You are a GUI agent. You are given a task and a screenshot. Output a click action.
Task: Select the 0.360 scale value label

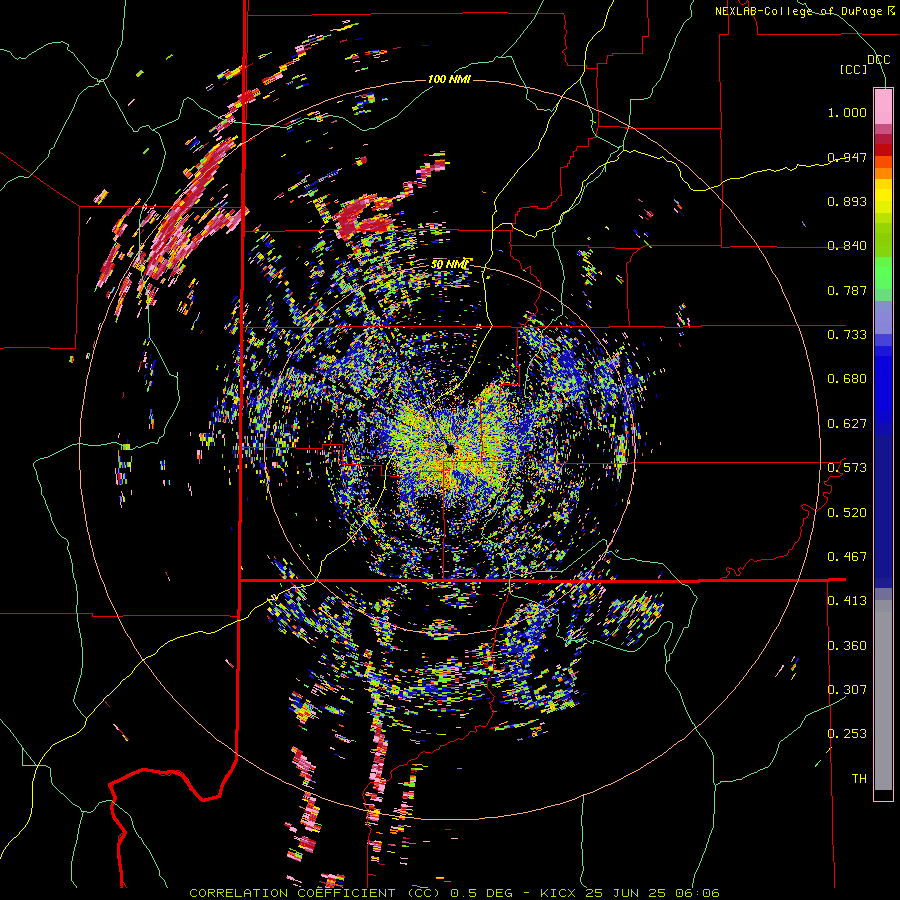click(847, 645)
